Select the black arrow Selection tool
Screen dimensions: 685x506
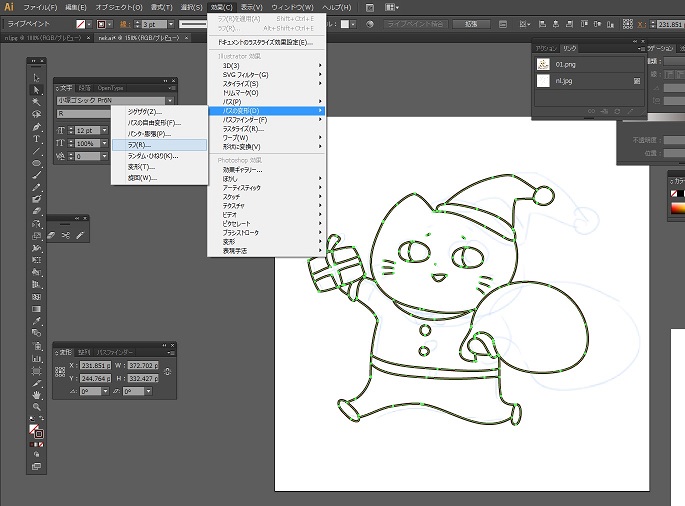[x=36, y=78]
